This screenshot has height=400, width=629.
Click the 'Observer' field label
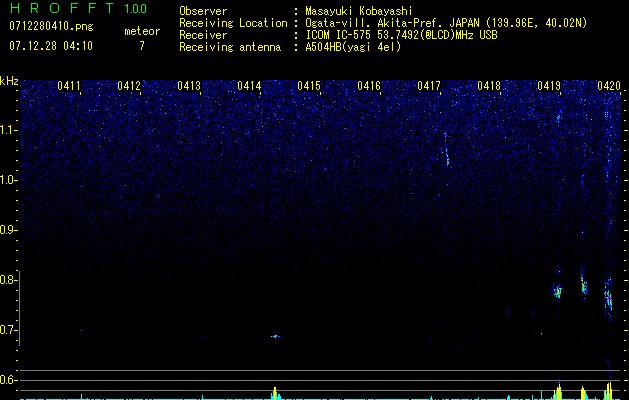203,11
